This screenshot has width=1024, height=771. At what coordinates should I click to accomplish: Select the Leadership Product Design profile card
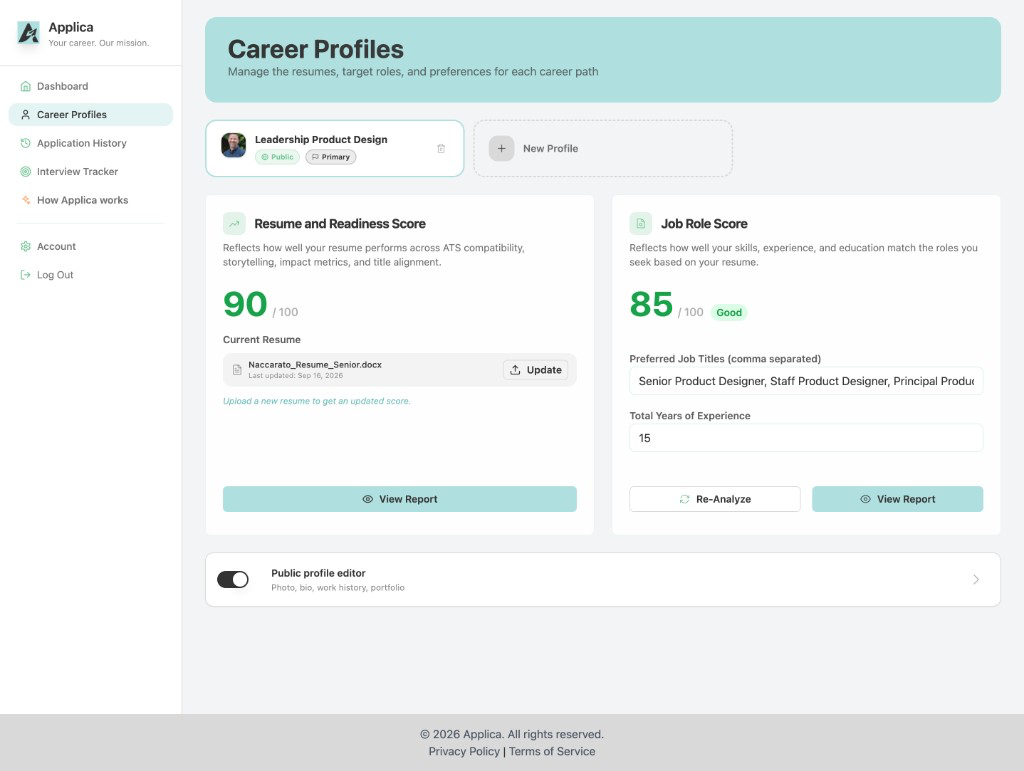pos(334,148)
